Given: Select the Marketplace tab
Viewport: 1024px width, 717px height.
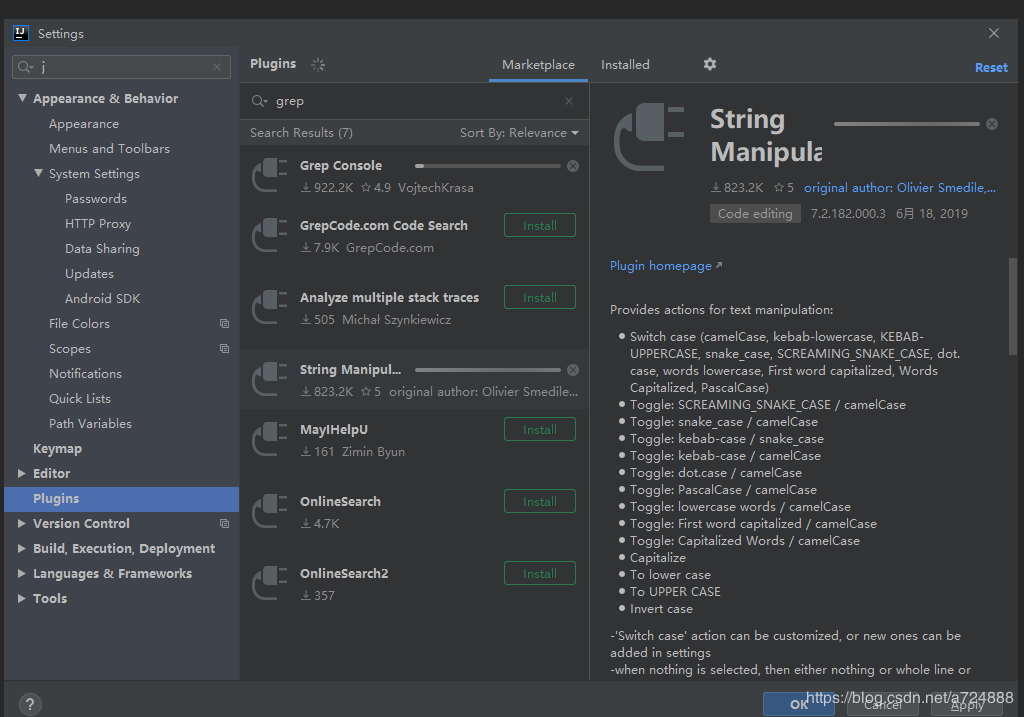Looking at the screenshot, I should click(x=538, y=65).
